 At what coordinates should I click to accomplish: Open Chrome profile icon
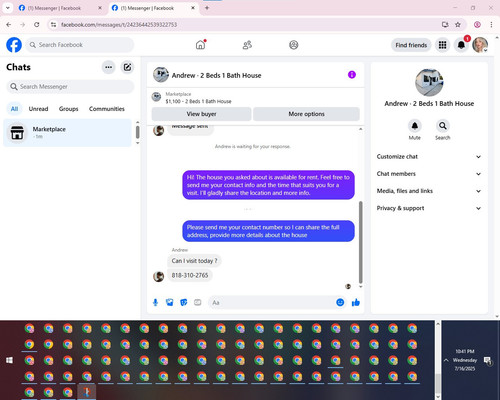coord(477,24)
